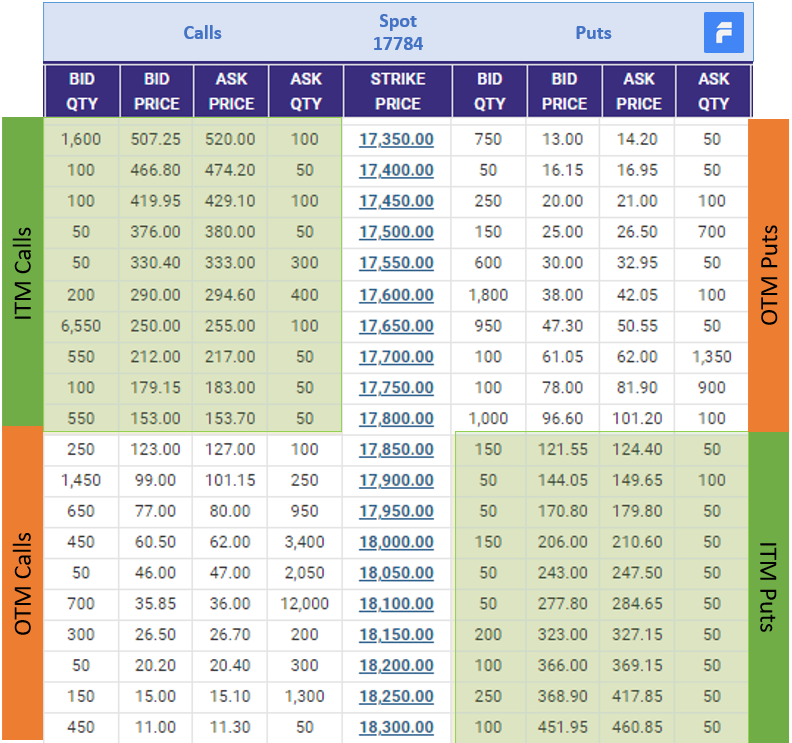
Task: Open the 17,350.00 strike price link
Action: [397, 139]
